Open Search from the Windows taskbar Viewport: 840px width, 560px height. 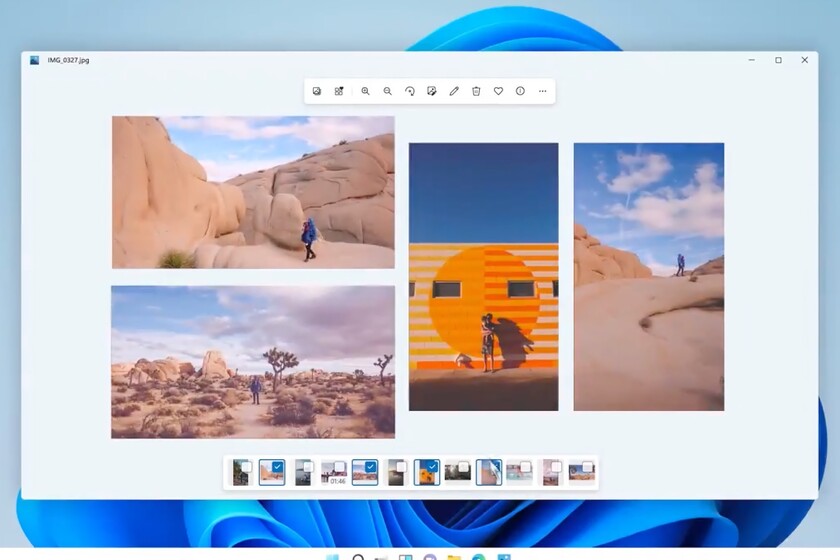[358, 555]
